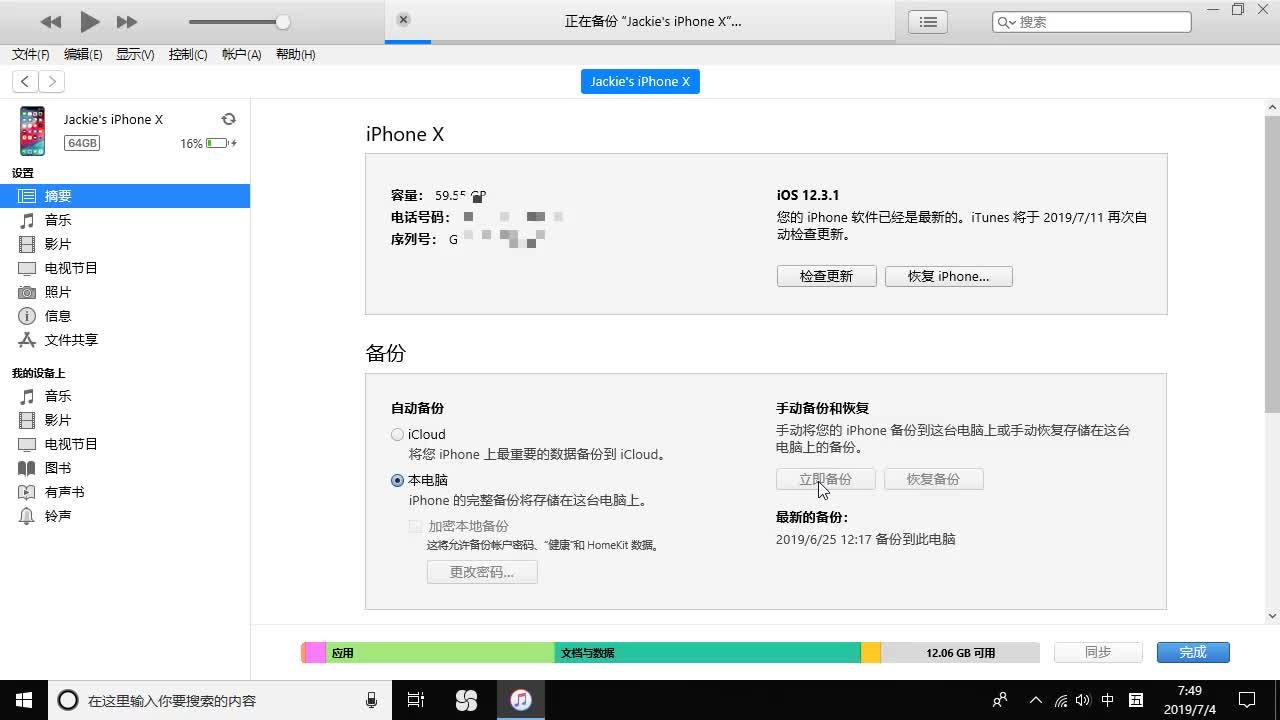This screenshot has width=1280, height=720.
Task: Select 摘要 in the settings sidebar
Action: [x=125, y=196]
